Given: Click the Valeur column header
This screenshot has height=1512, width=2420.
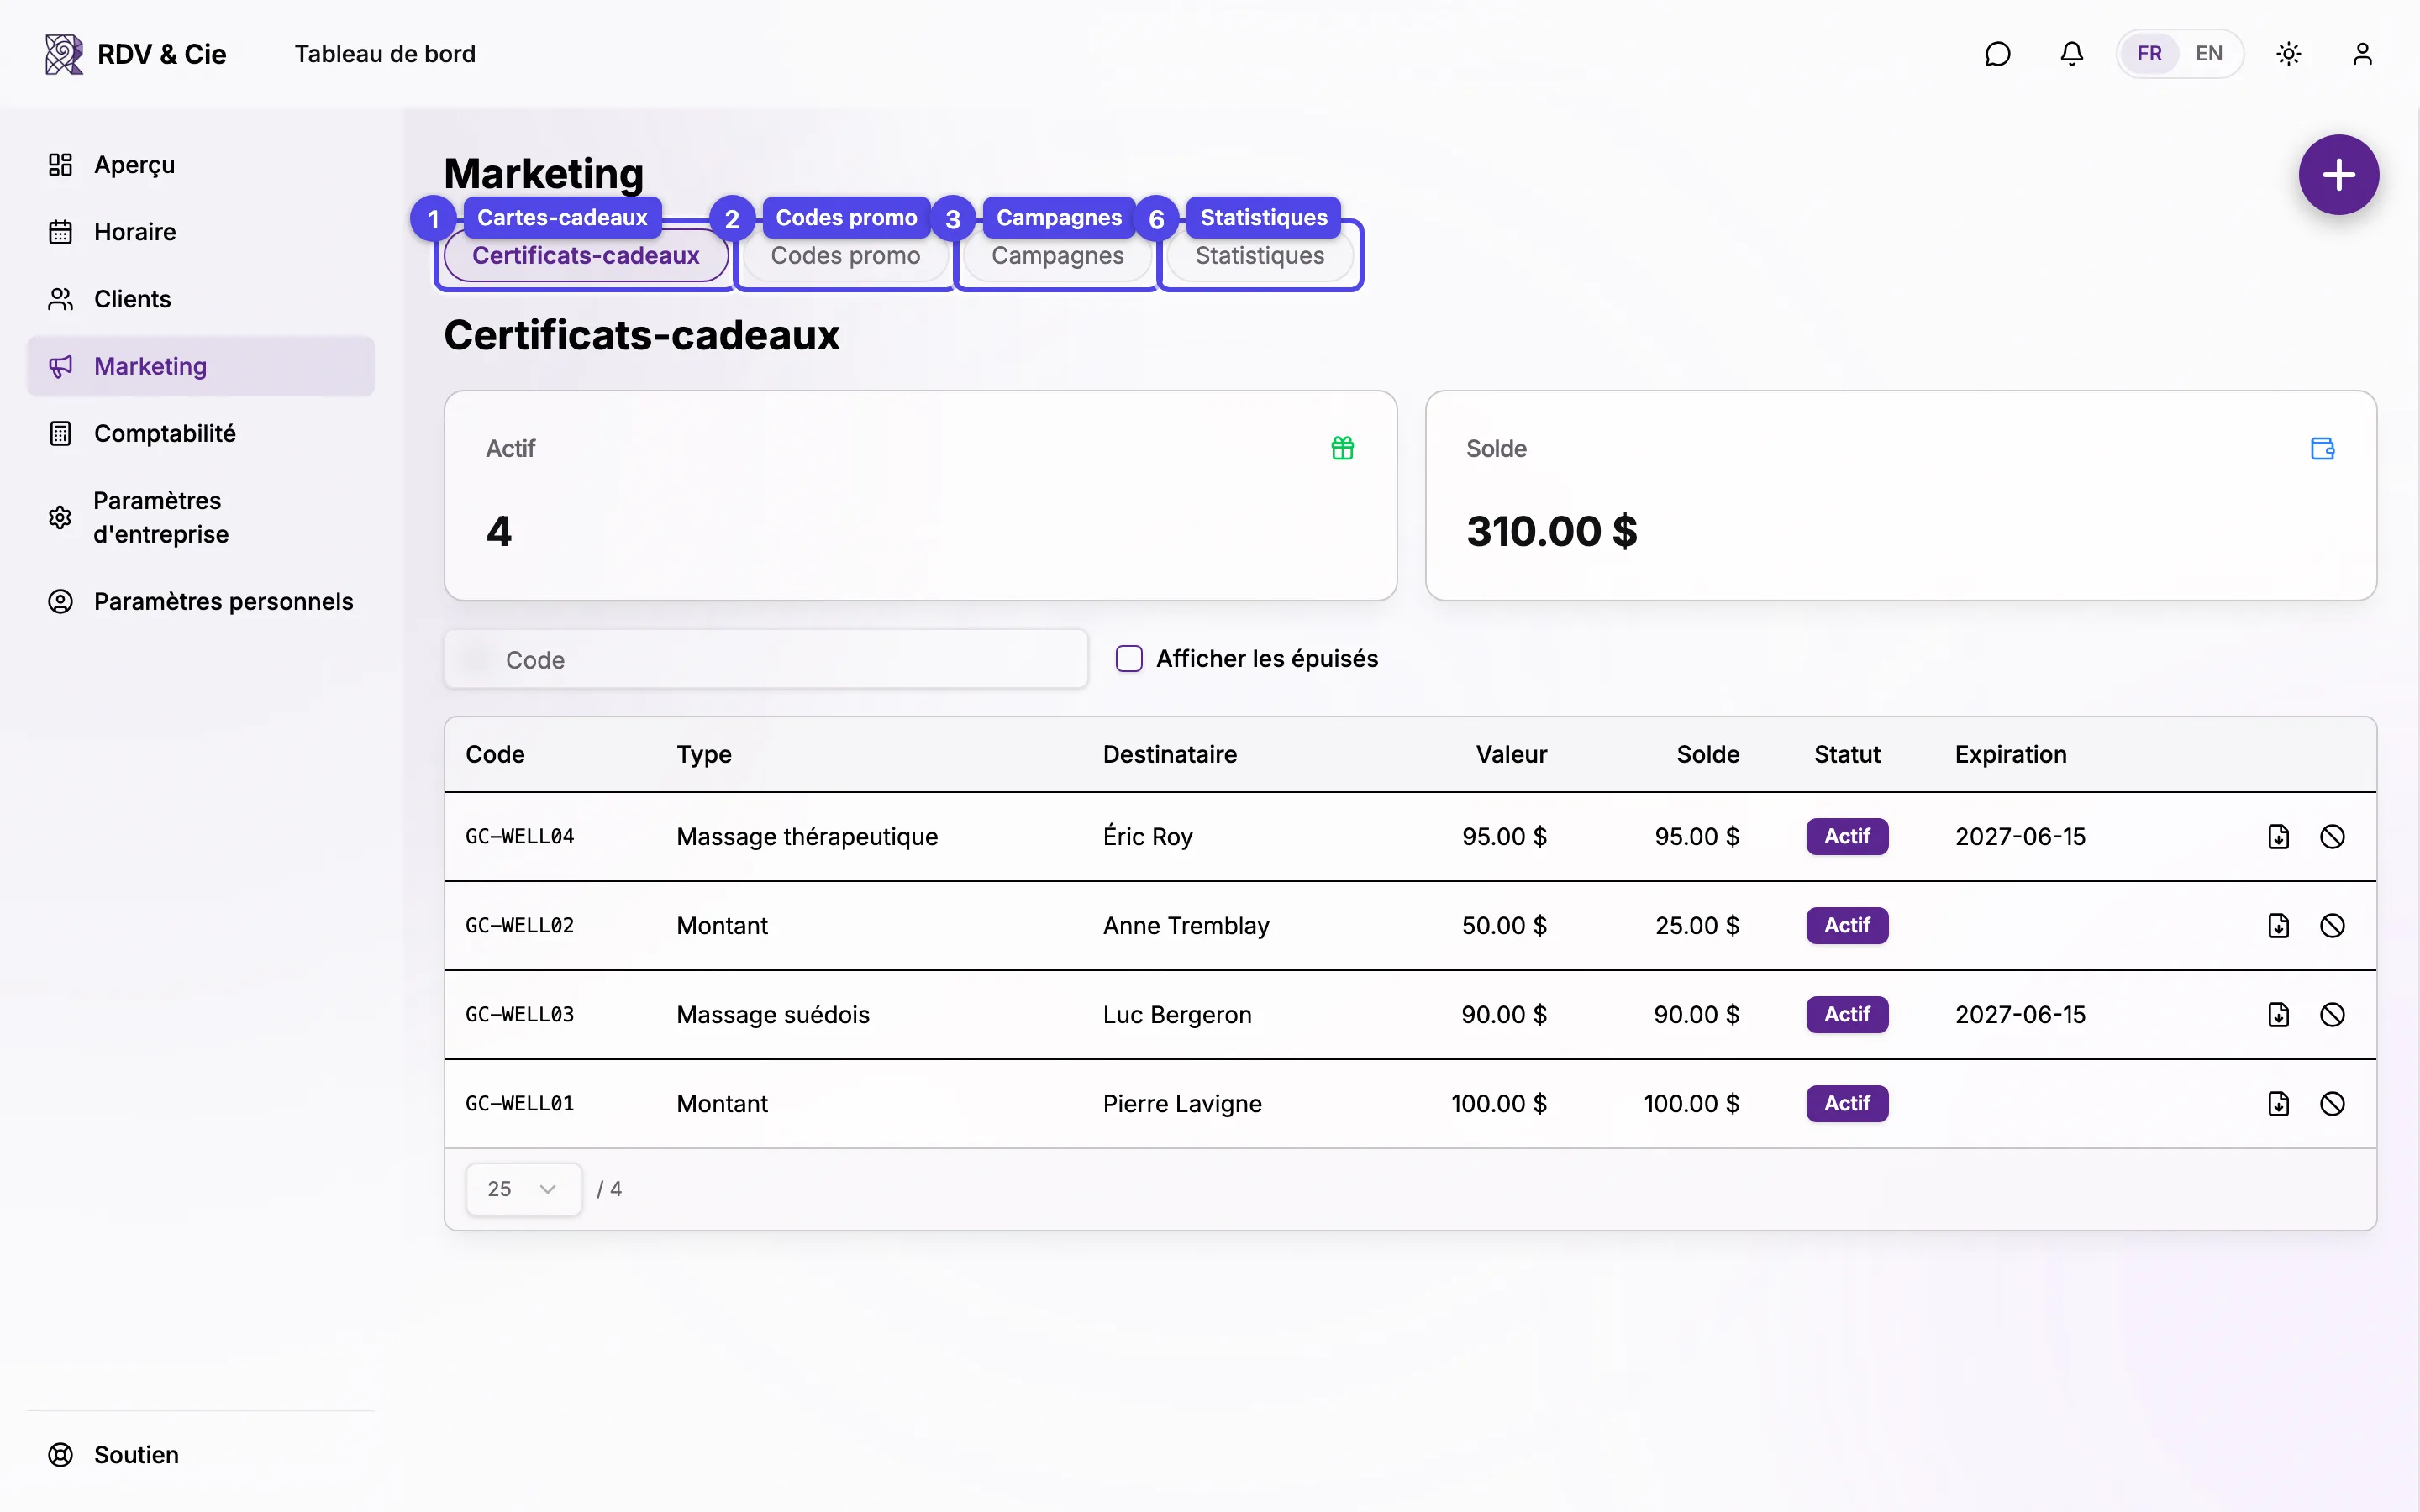Looking at the screenshot, I should click(x=1511, y=755).
